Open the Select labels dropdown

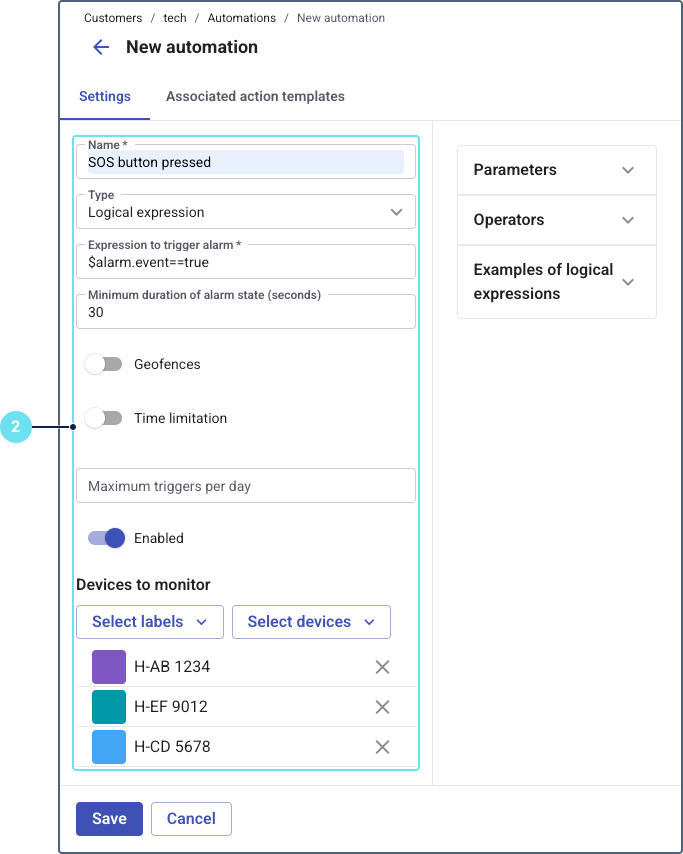point(150,622)
